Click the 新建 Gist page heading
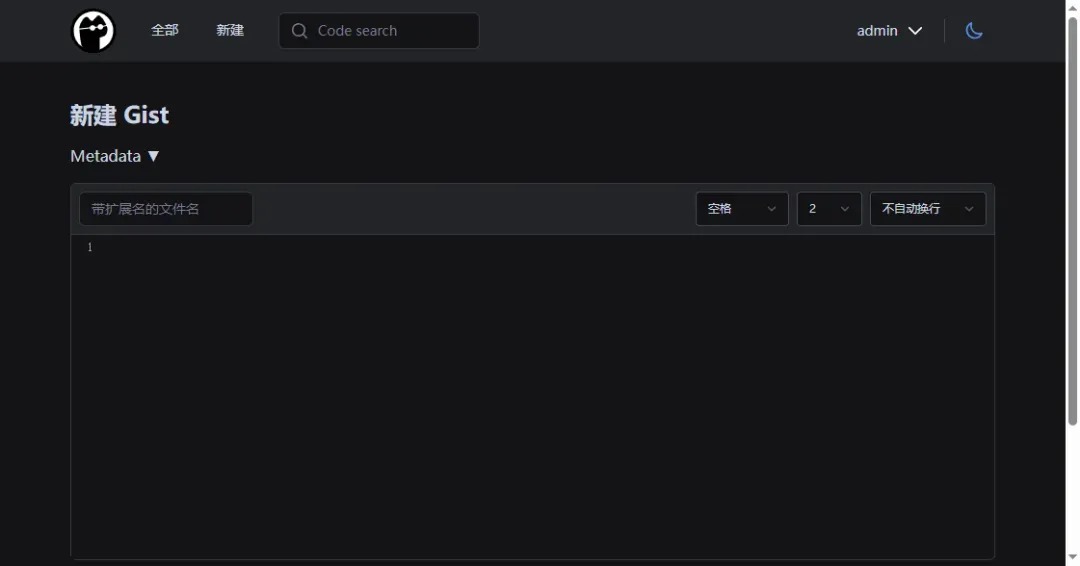The image size is (1080, 566). pos(119,115)
